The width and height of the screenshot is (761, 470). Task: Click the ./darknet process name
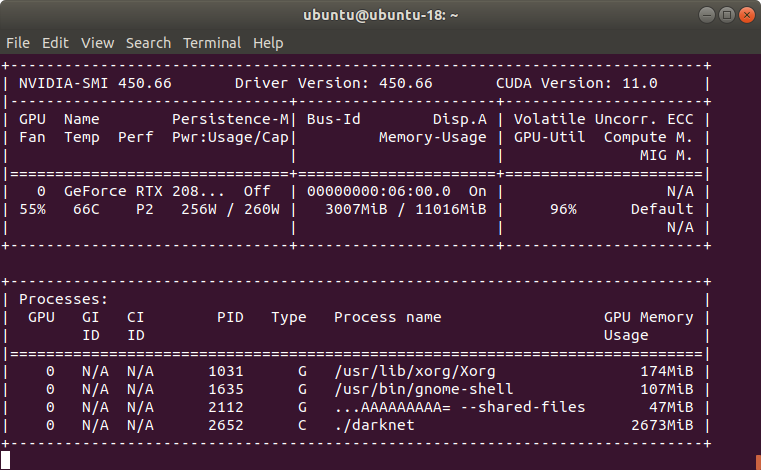pos(374,425)
